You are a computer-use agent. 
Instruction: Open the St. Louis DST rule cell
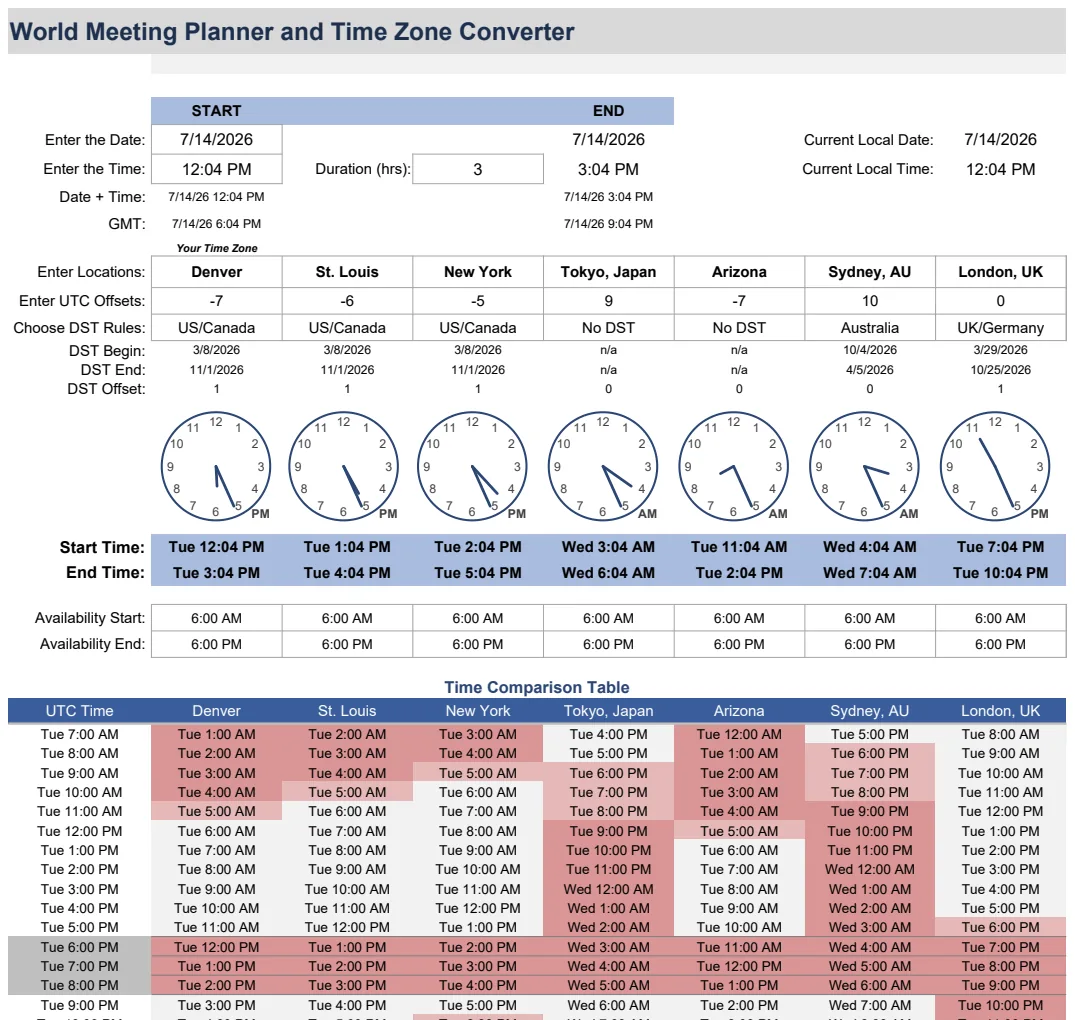point(347,328)
